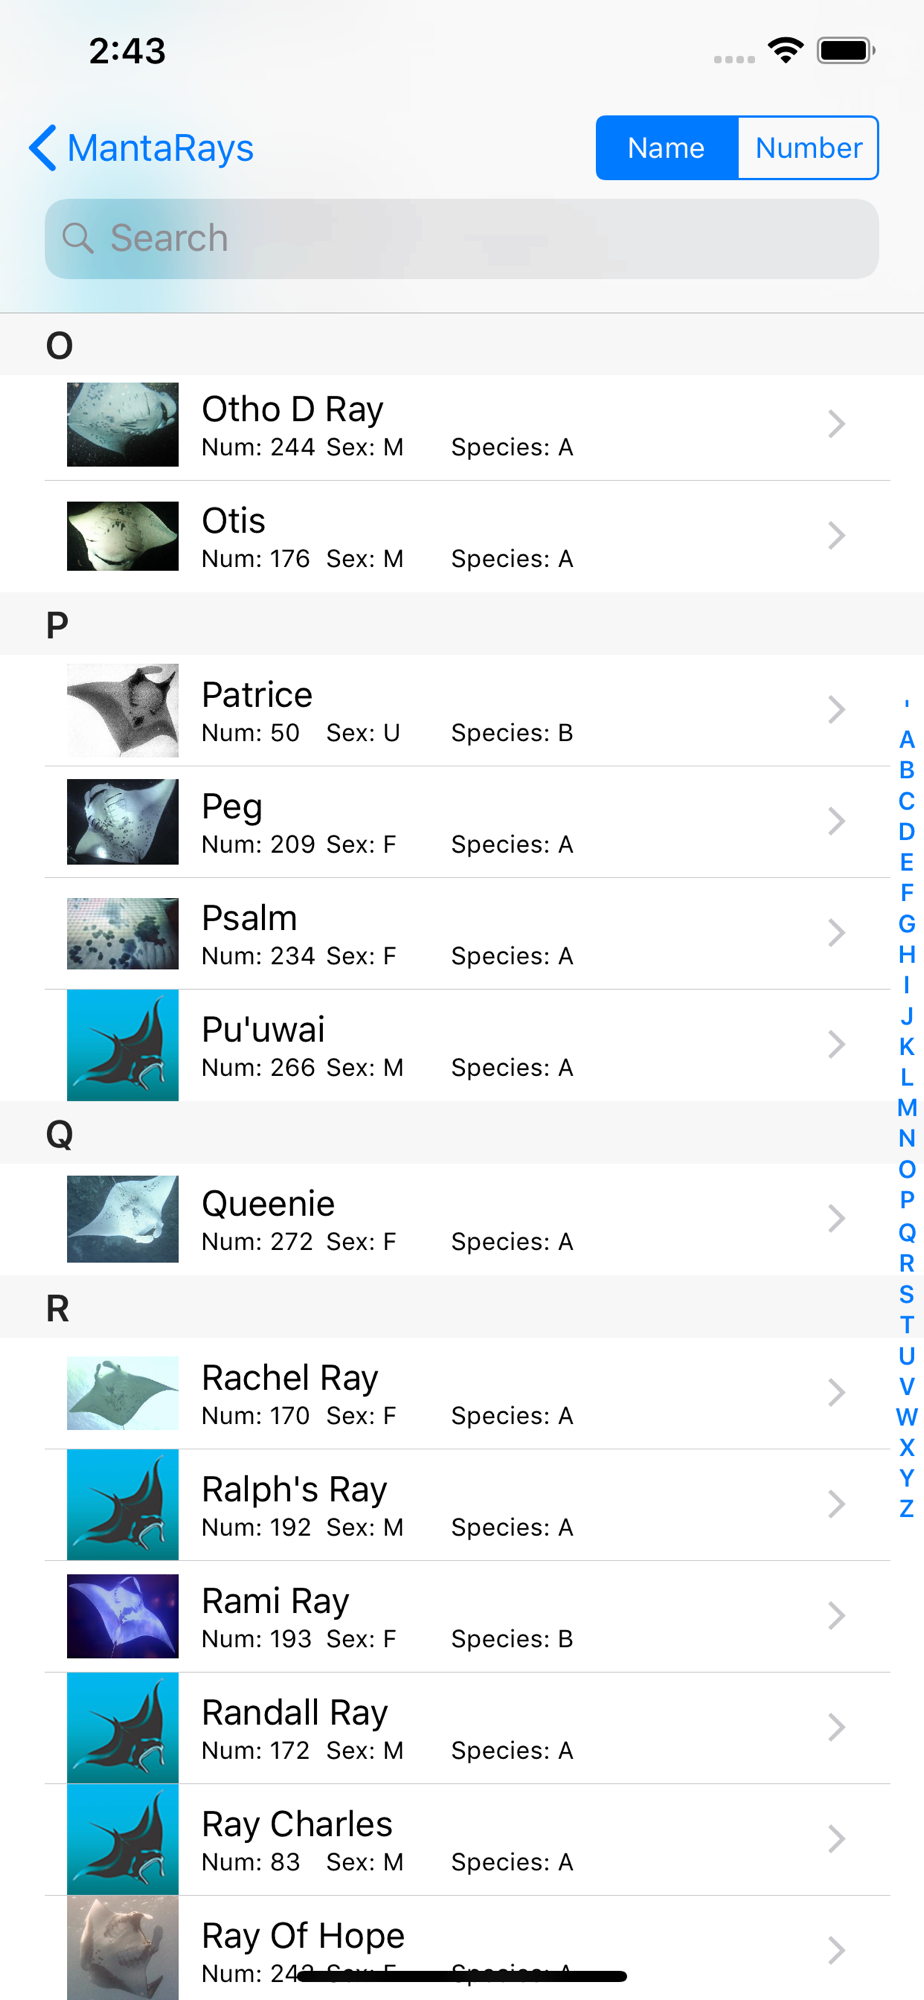Open Randall Ray disclosure chevron
Image resolution: width=924 pixels, height=2000 pixels.
[x=837, y=1727]
